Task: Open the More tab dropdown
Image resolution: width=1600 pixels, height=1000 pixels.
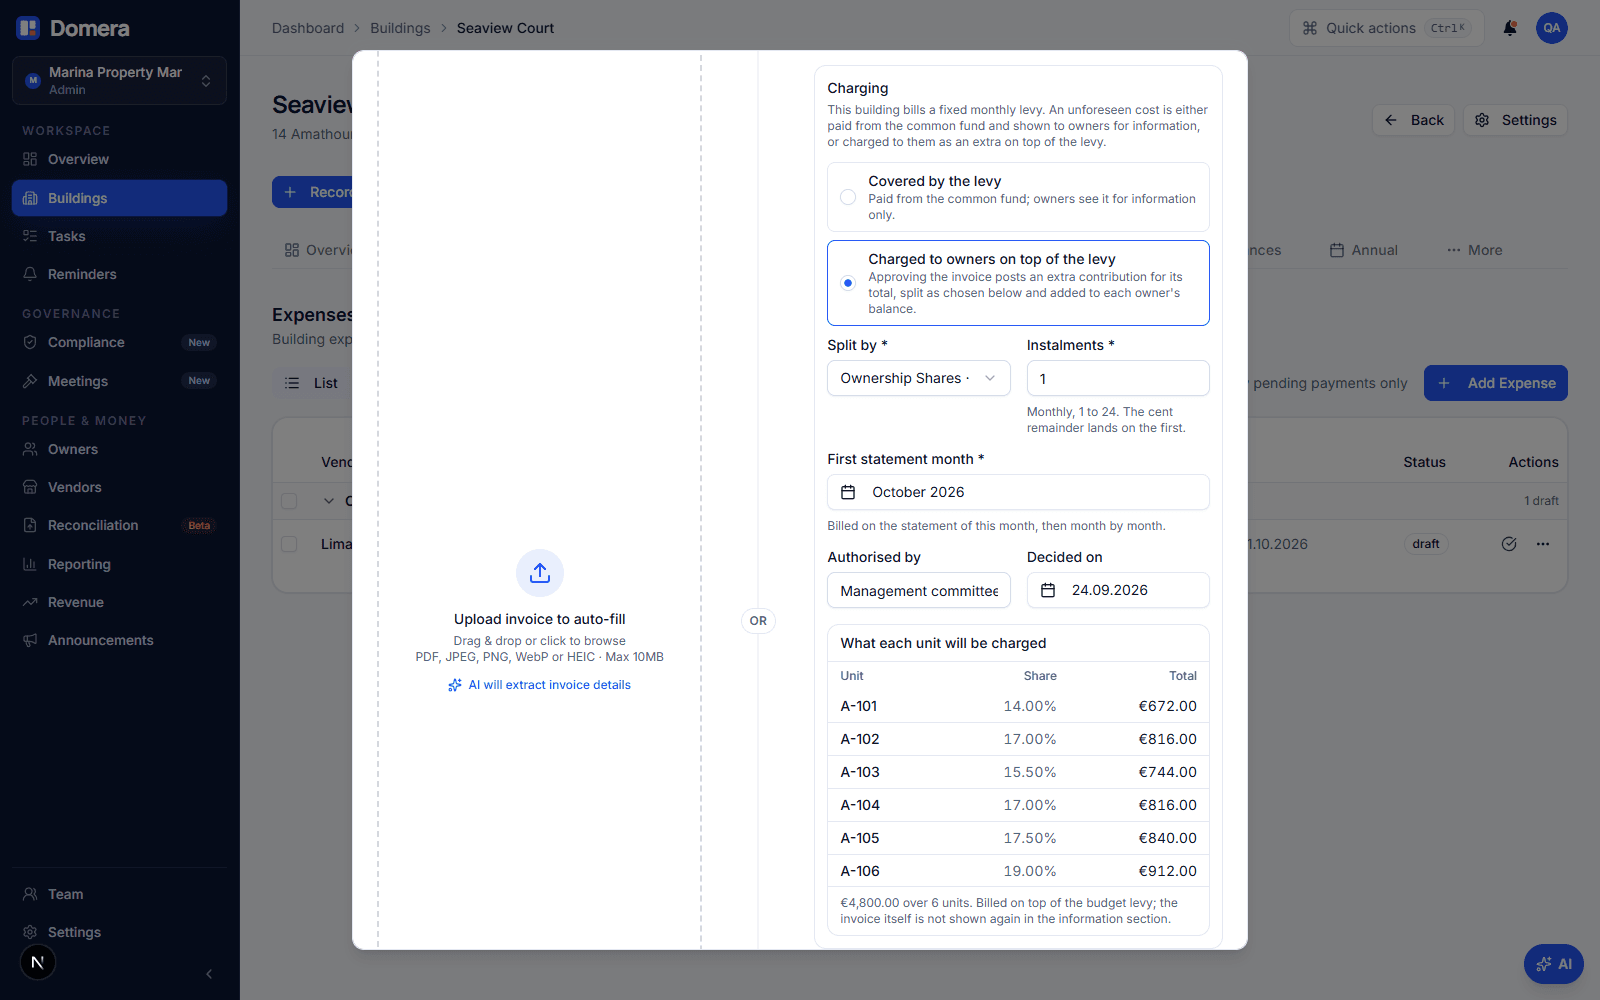Action: click(x=1474, y=250)
